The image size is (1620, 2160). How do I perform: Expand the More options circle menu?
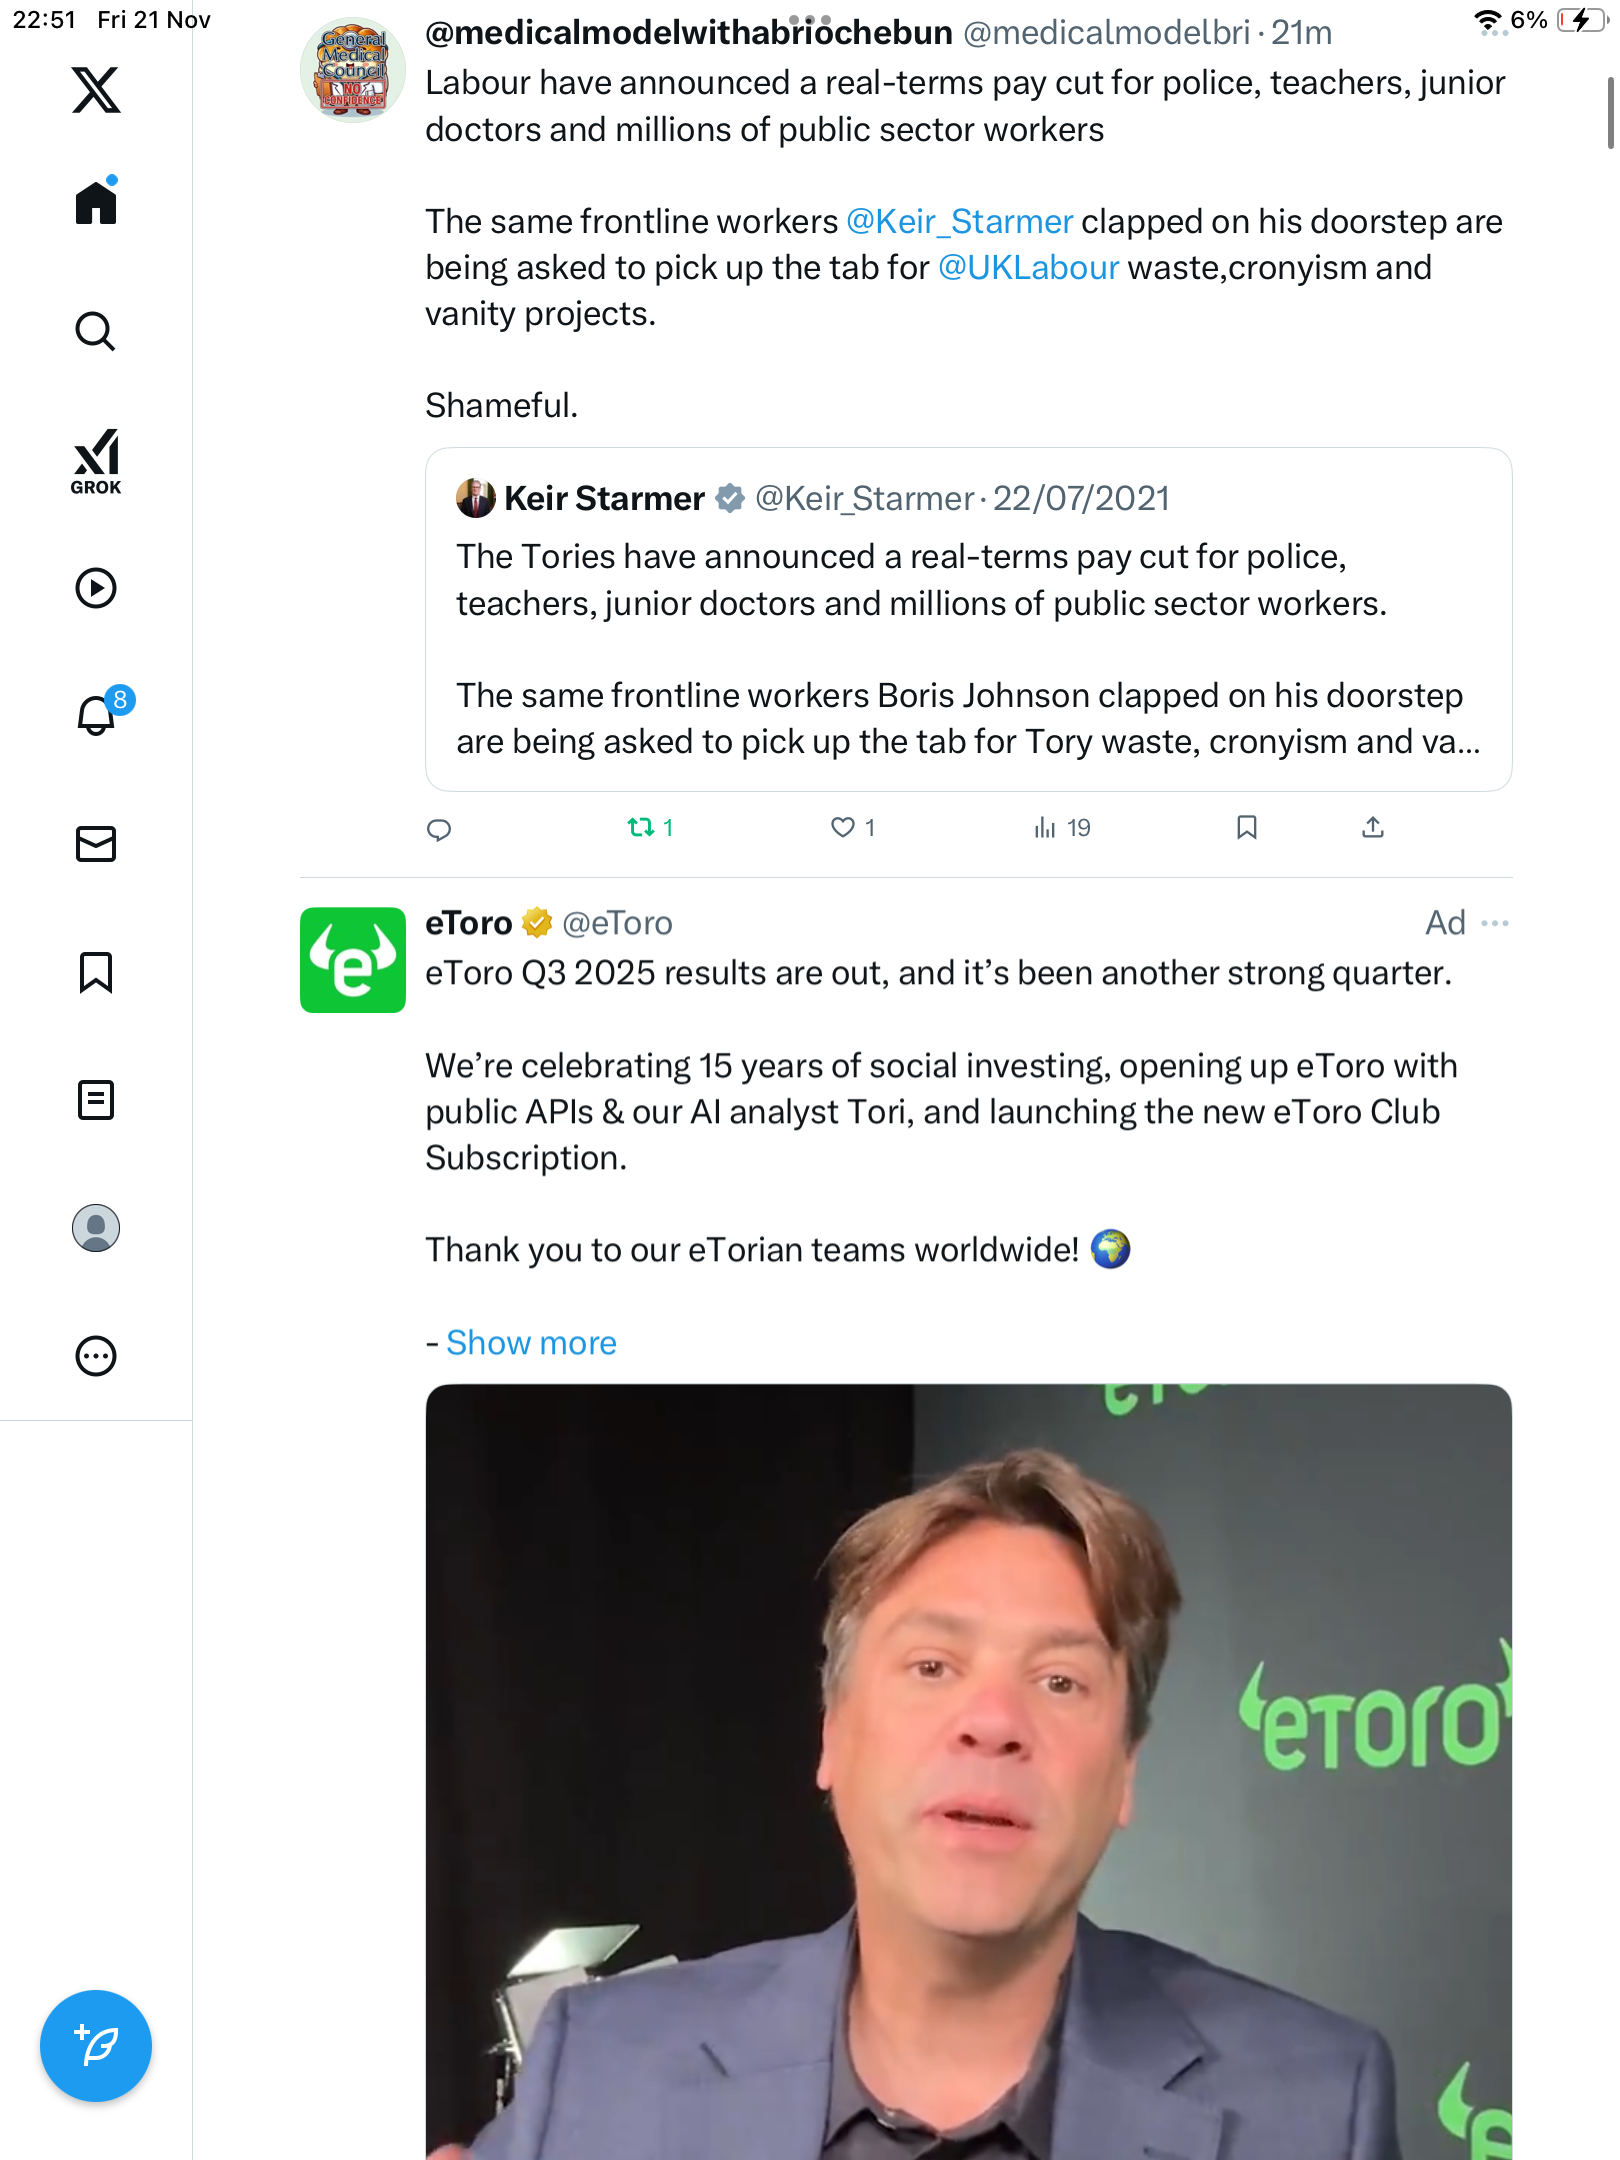(x=96, y=1356)
